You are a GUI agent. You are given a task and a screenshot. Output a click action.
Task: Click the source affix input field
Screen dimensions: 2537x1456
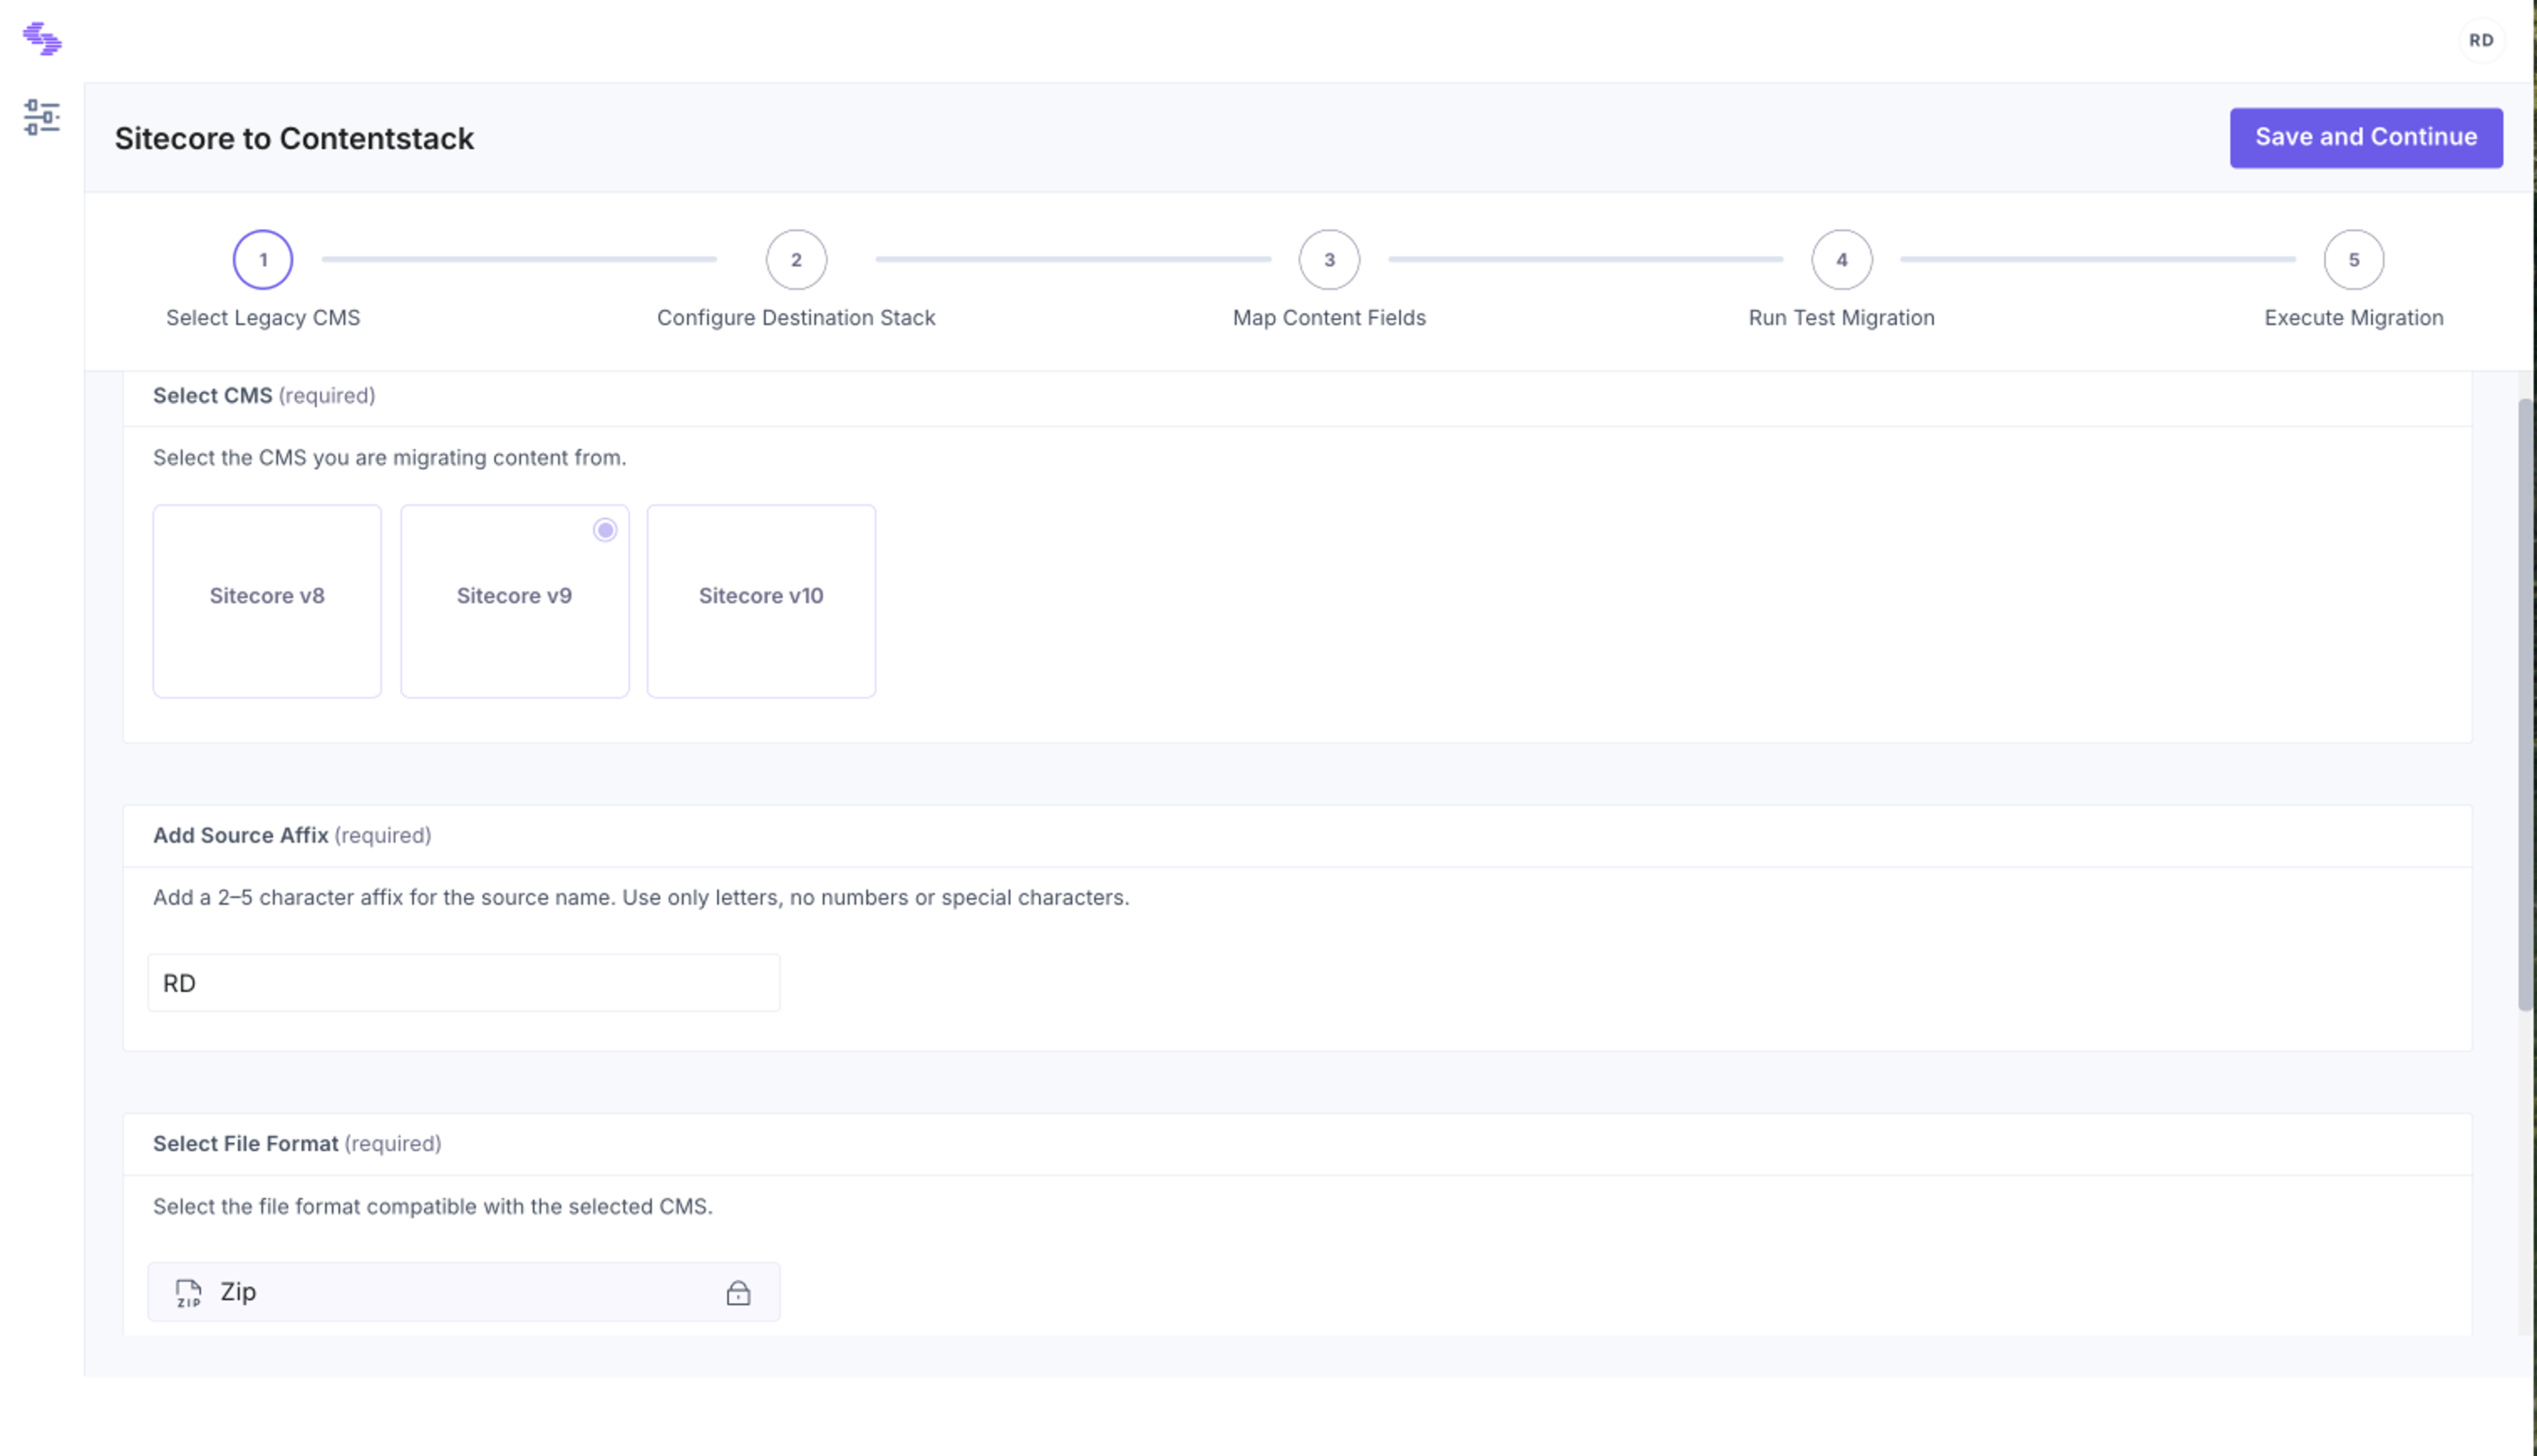pyautogui.click(x=464, y=983)
